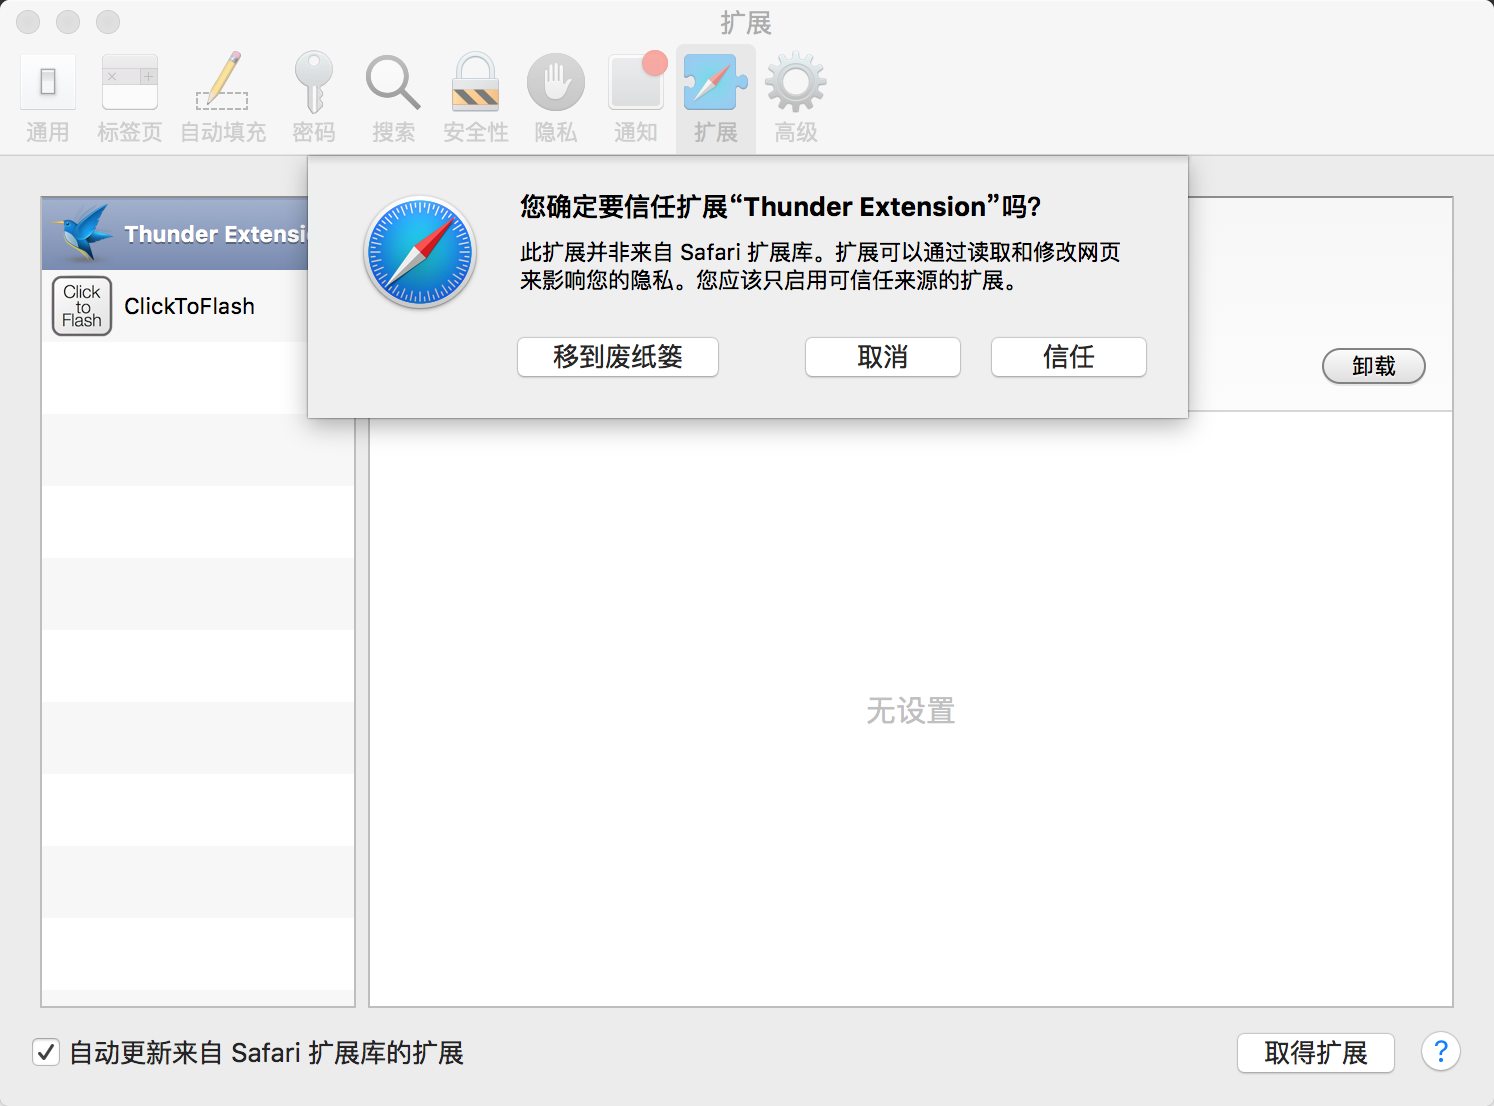Open the 安全性 (Security) lock pane
The height and width of the screenshot is (1106, 1494).
(476, 98)
